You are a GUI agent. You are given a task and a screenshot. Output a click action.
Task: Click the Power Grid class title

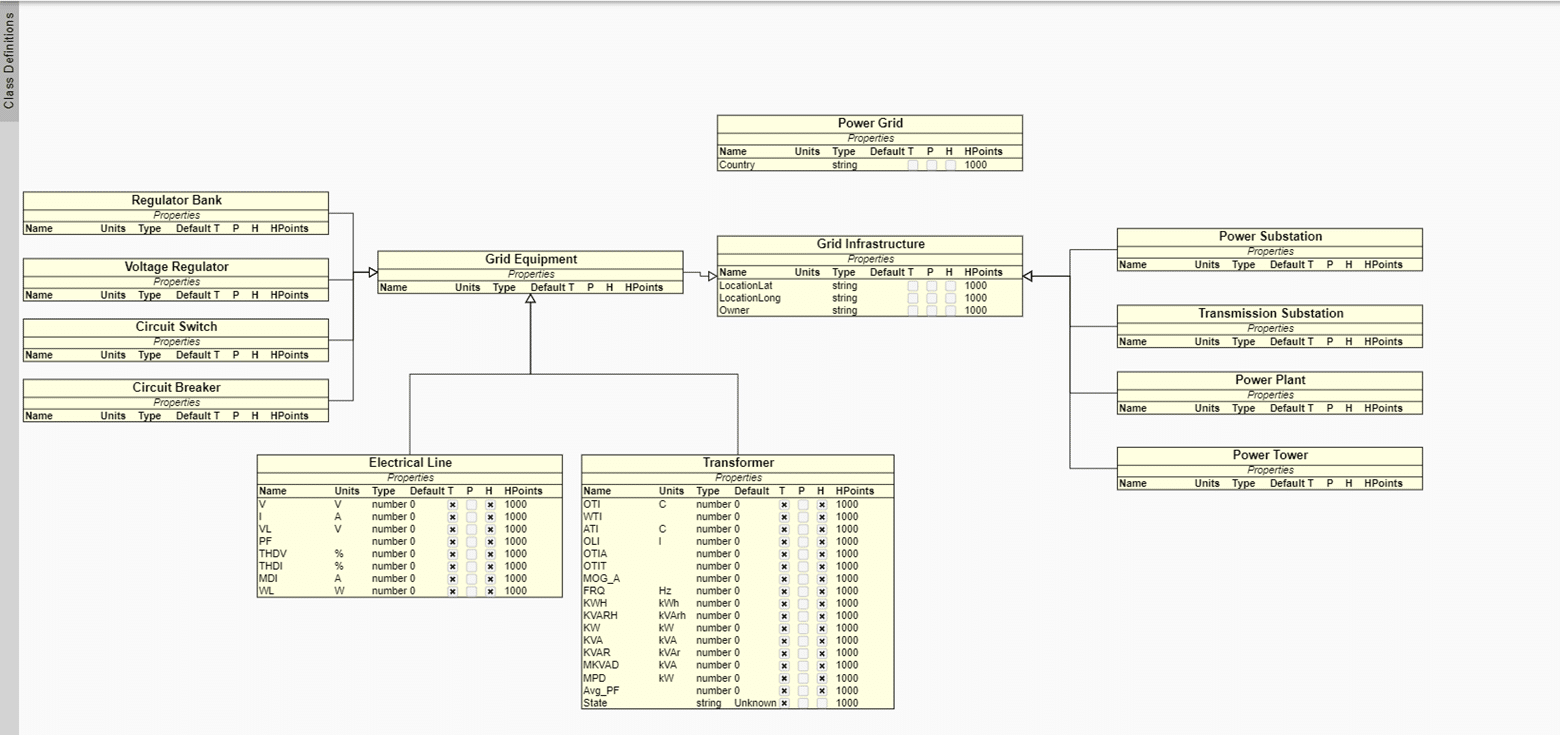click(868, 122)
